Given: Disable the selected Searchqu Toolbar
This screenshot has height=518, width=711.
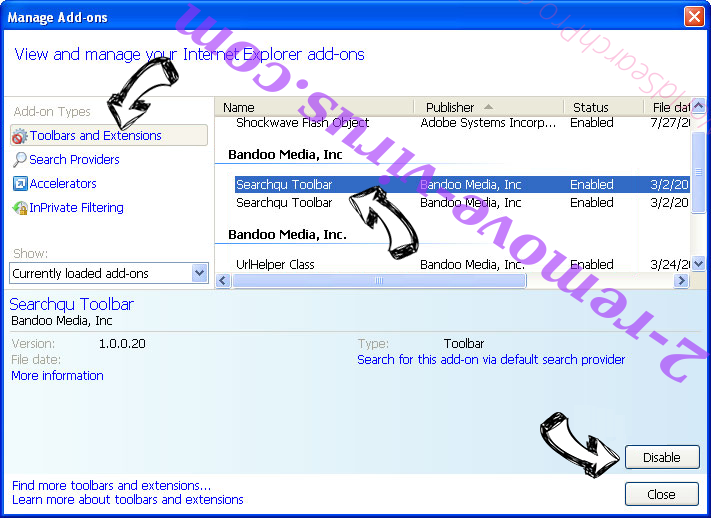Looking at the screenshot, I should coord(662,457).
